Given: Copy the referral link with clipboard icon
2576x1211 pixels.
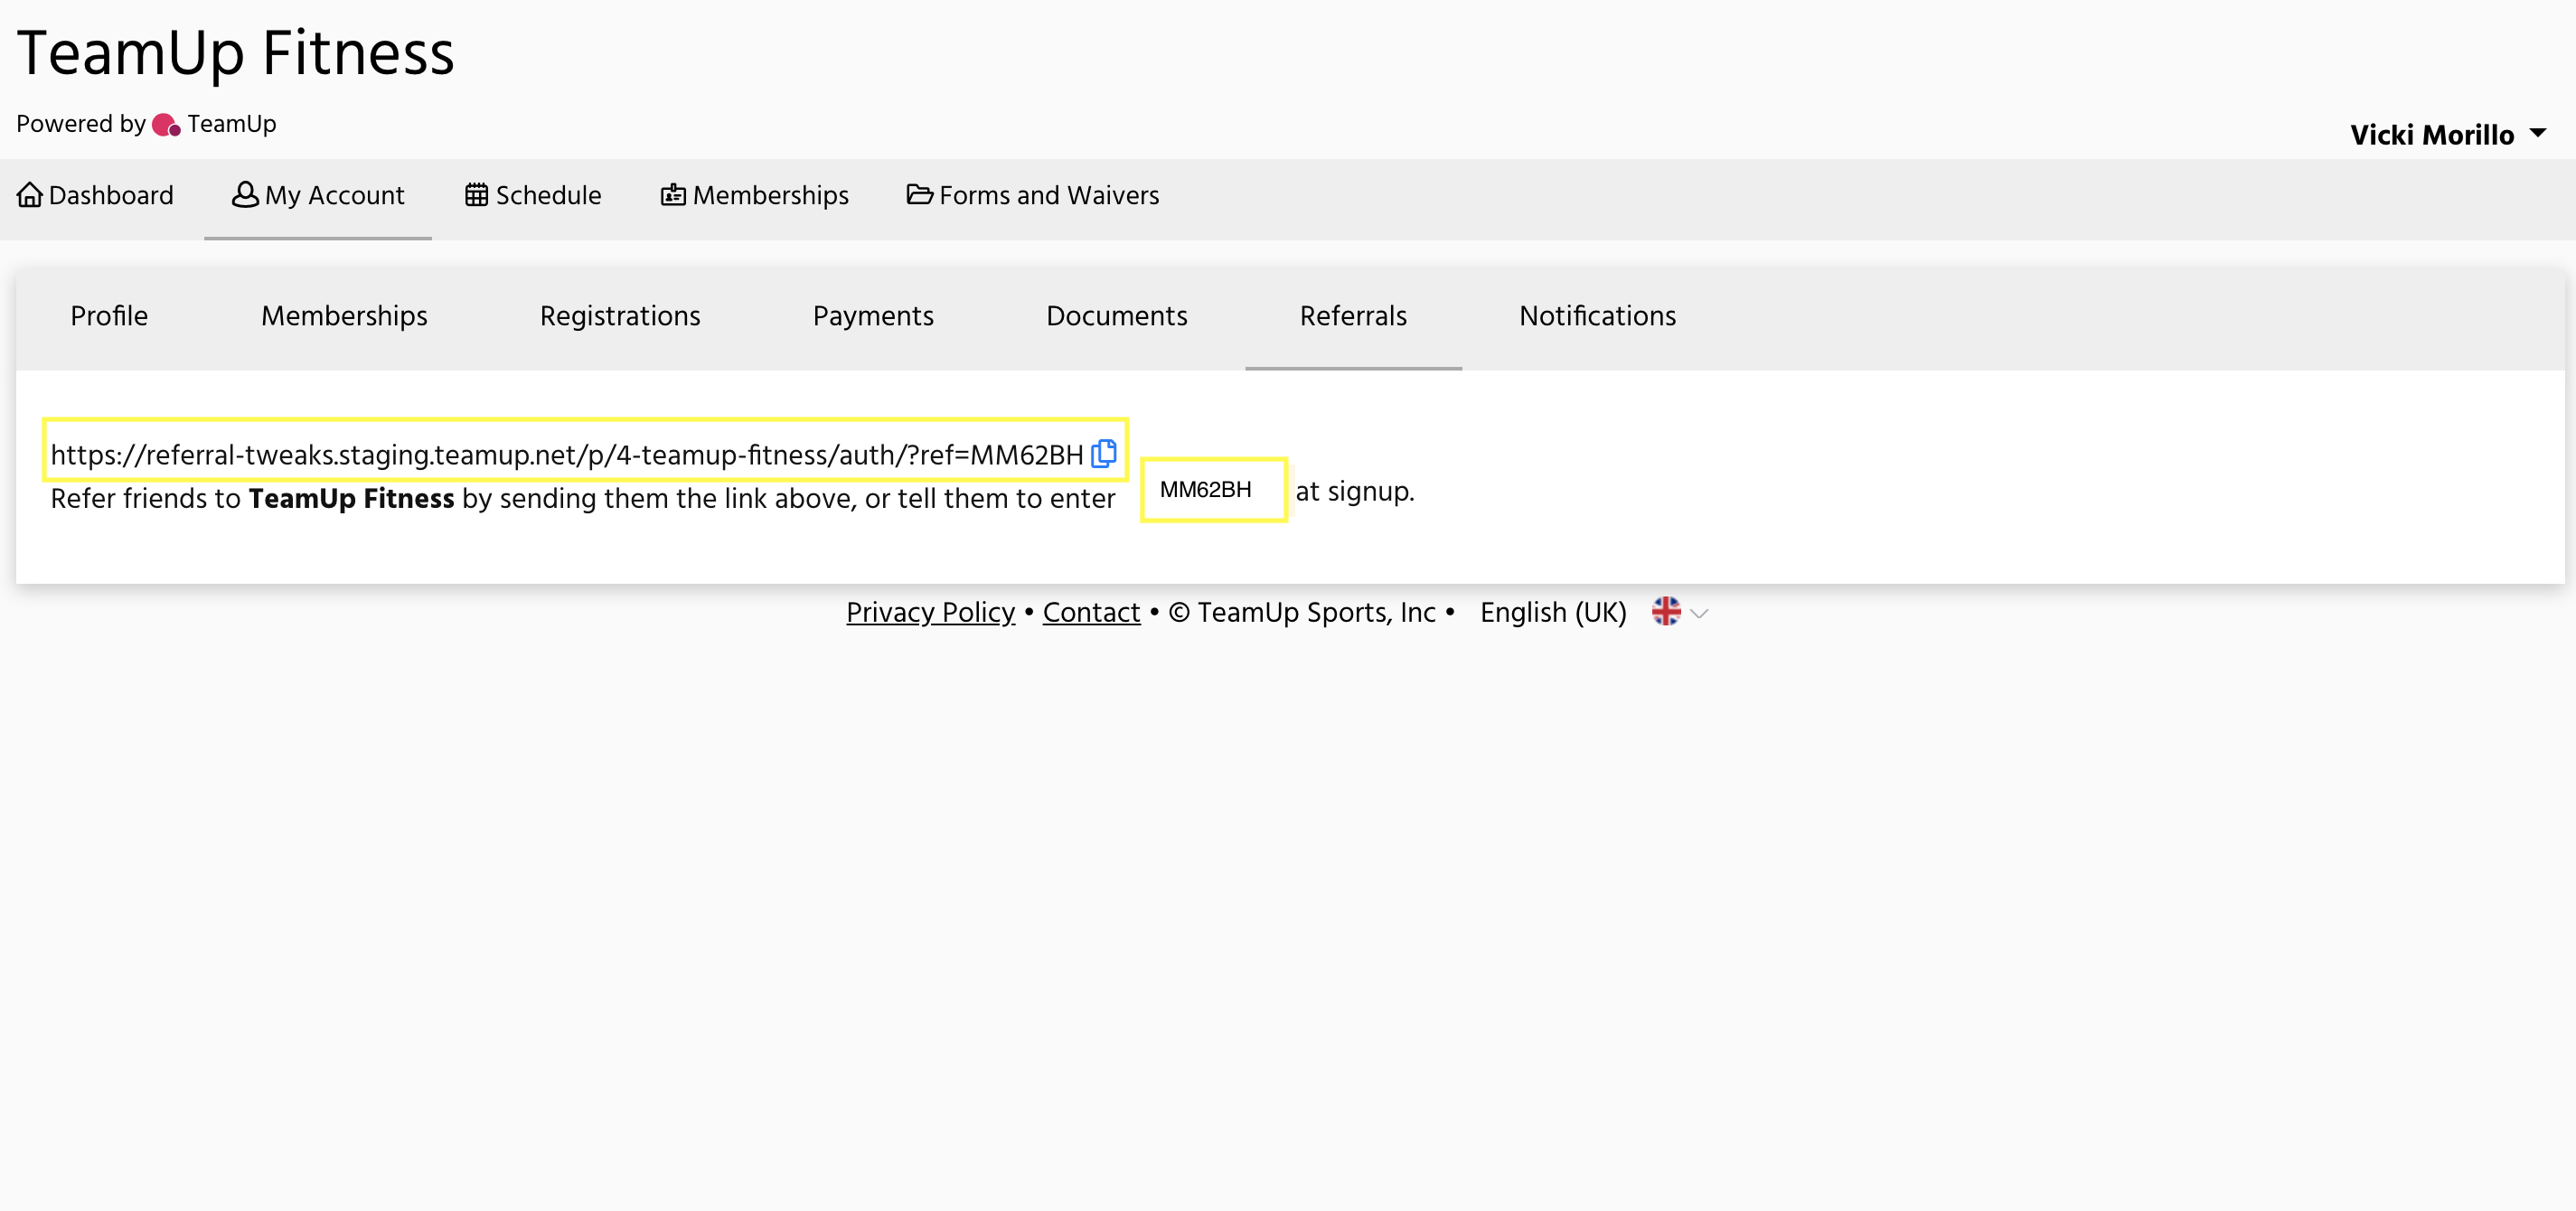Looking at the screenshot, I should pyautogui.click(x=1103, y=453).
